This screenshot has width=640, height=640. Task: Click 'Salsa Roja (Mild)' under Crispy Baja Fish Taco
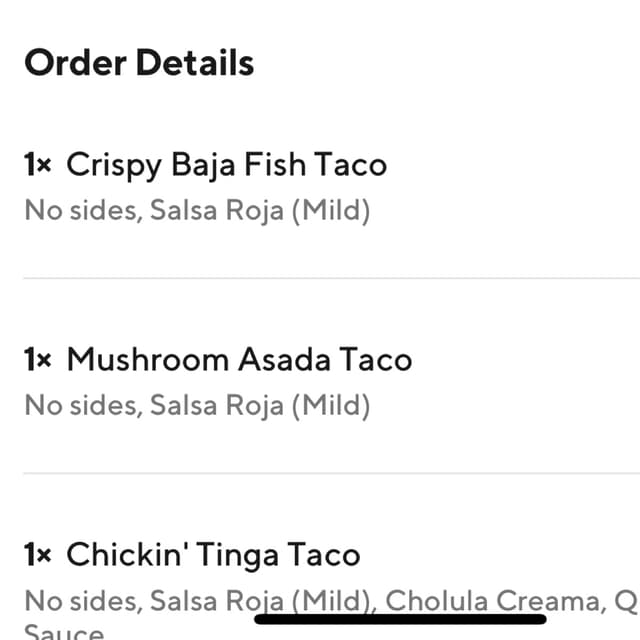pyautogui.click(x=260, y=211)
